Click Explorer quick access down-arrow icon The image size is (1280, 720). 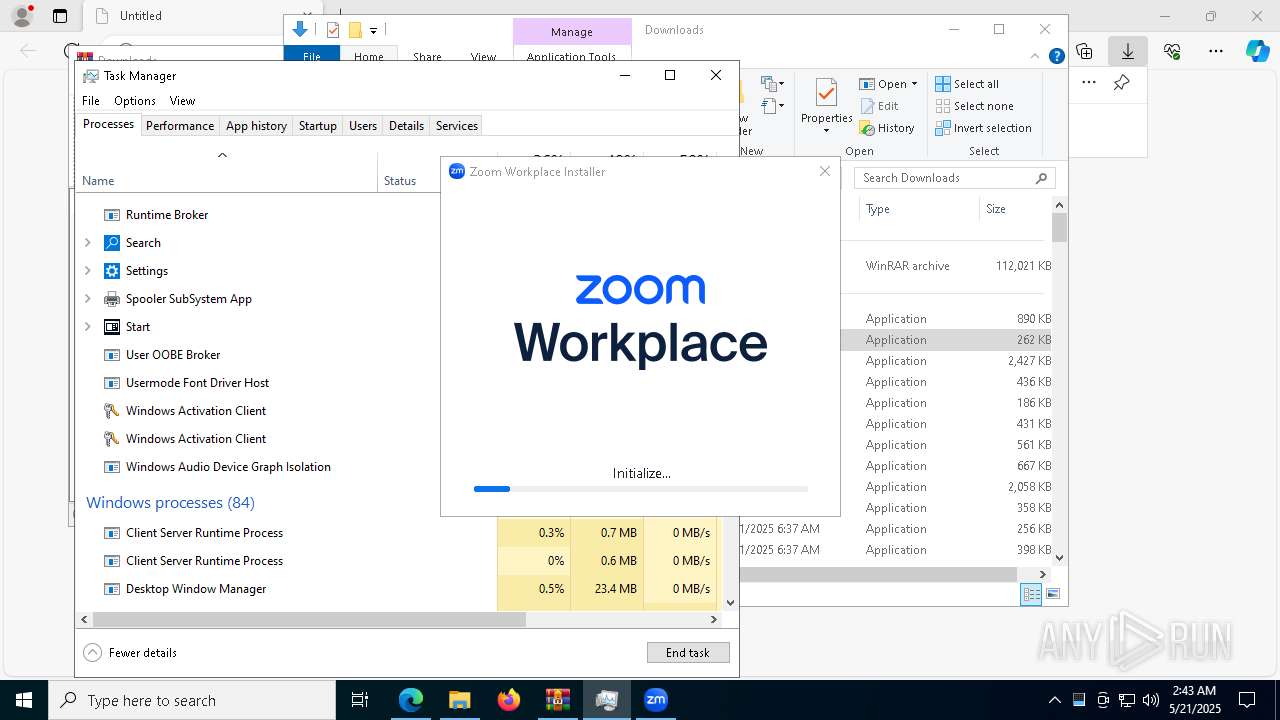point(300,30)
